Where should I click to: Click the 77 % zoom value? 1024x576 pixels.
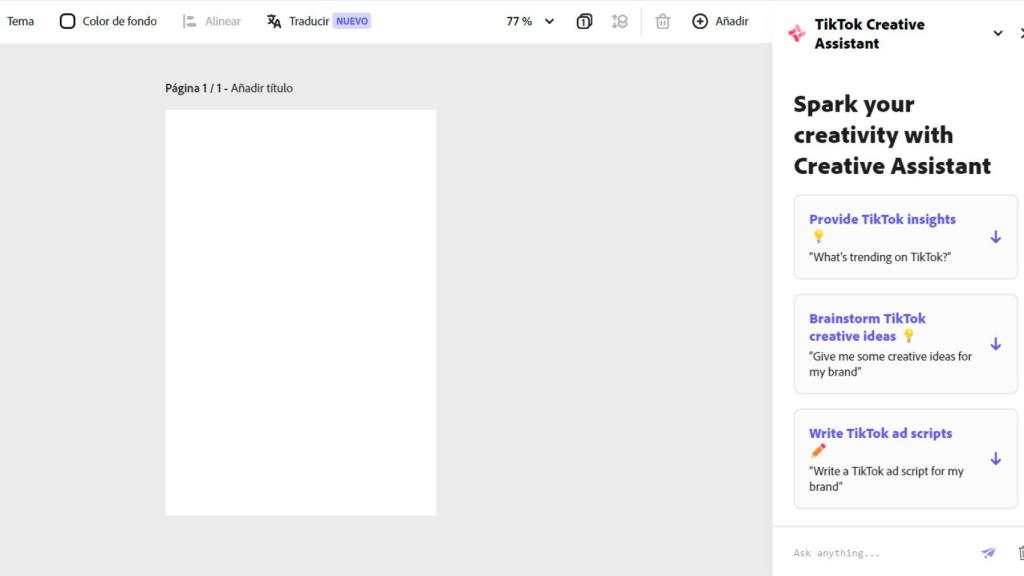click(x=519, y=21)
